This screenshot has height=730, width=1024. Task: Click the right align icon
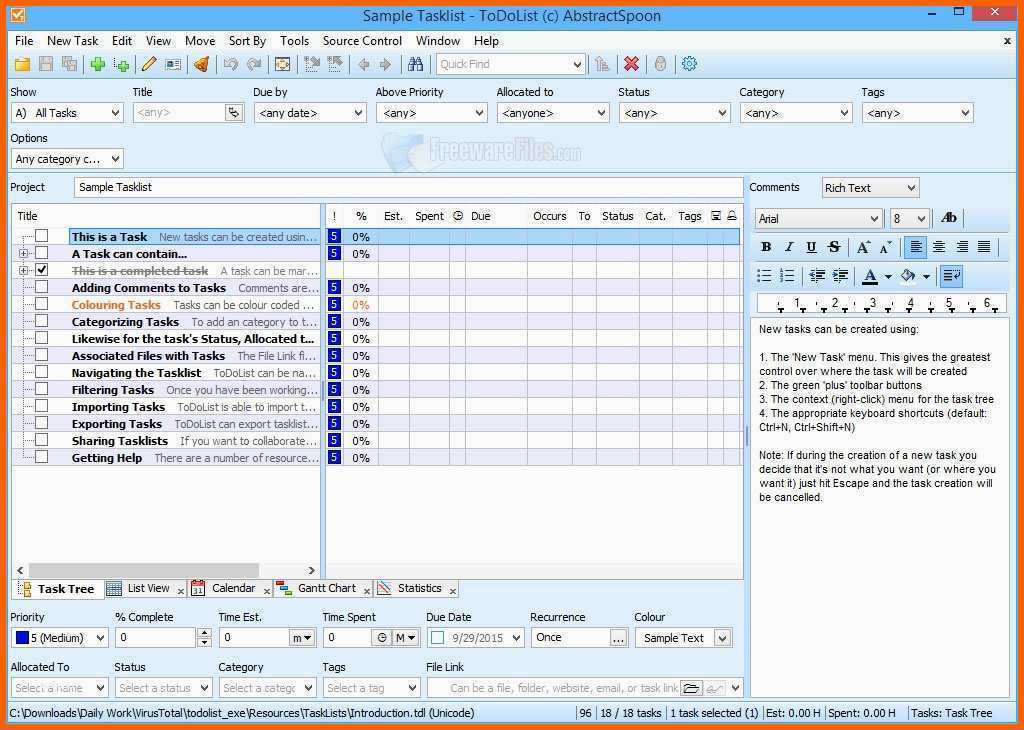click(961, 247)
